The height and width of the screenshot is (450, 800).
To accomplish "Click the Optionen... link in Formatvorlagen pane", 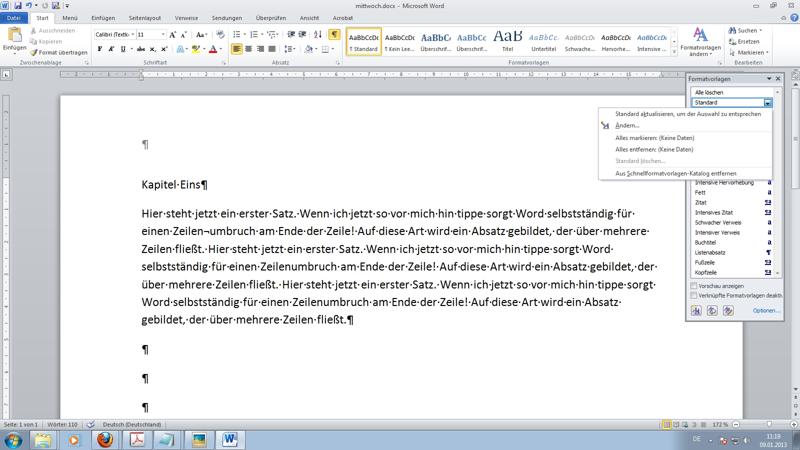I will [765, 311].
